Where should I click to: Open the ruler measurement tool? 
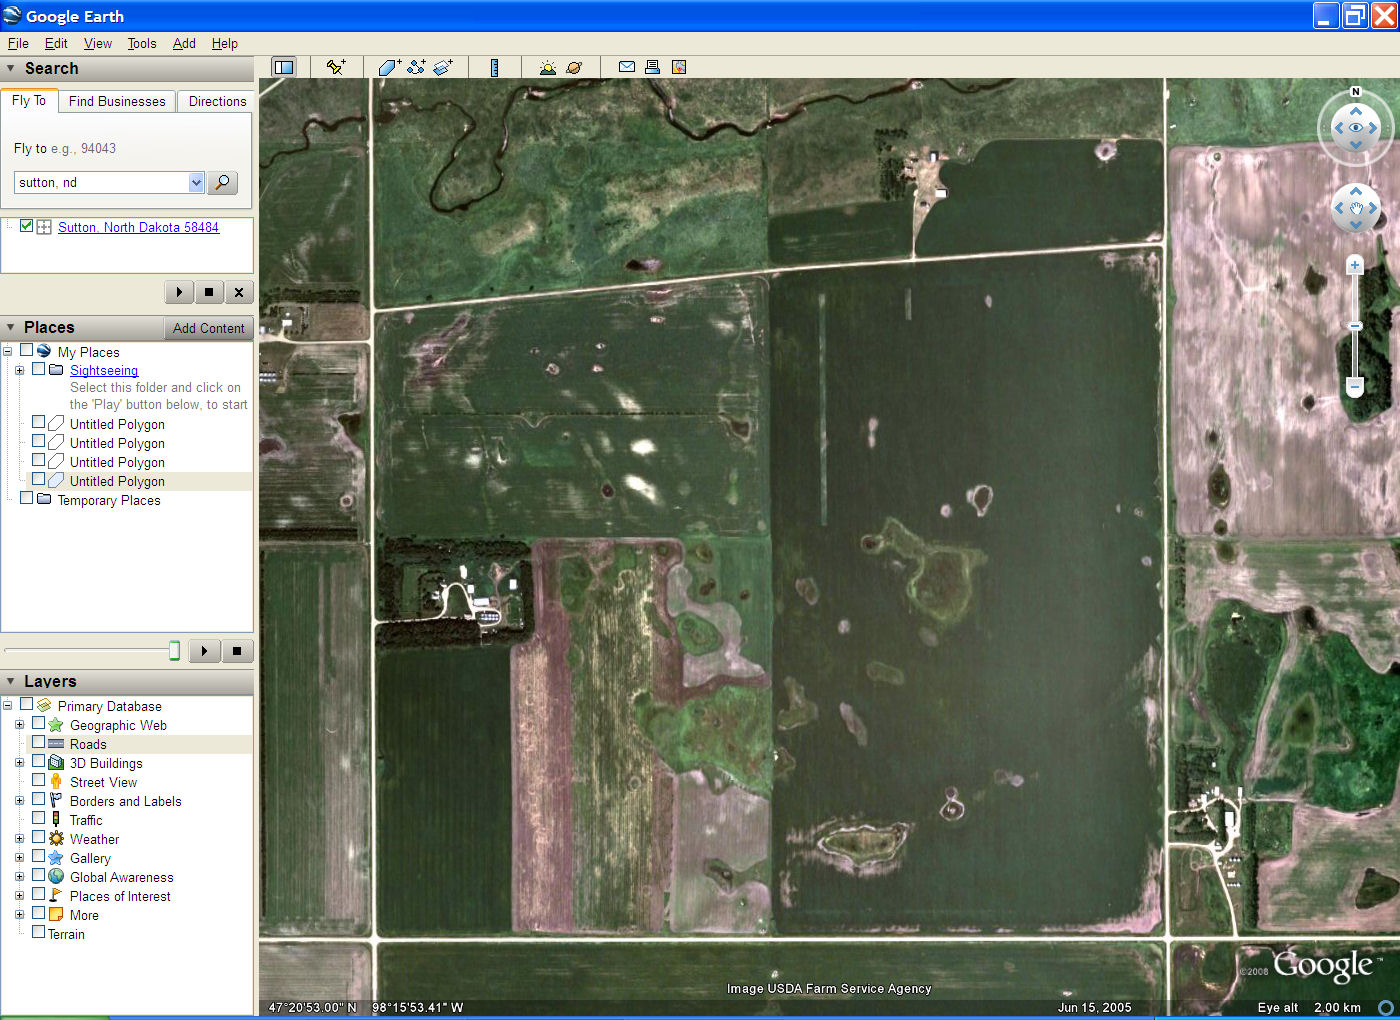(x=494, y=67)
